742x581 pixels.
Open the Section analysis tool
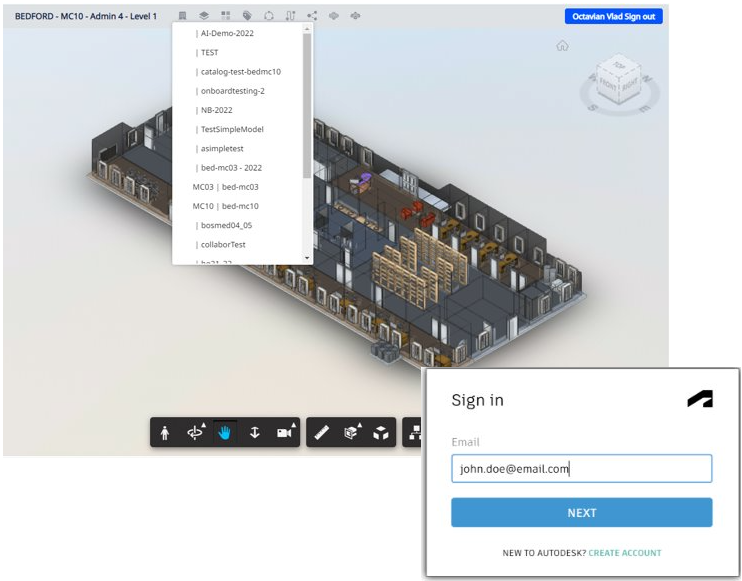(351, 432)
